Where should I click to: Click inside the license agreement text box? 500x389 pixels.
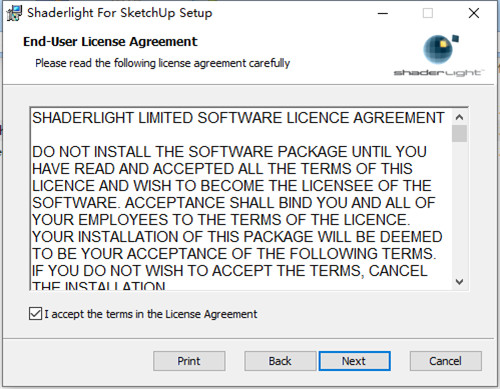pyautogui.click(x=241, y=199)
